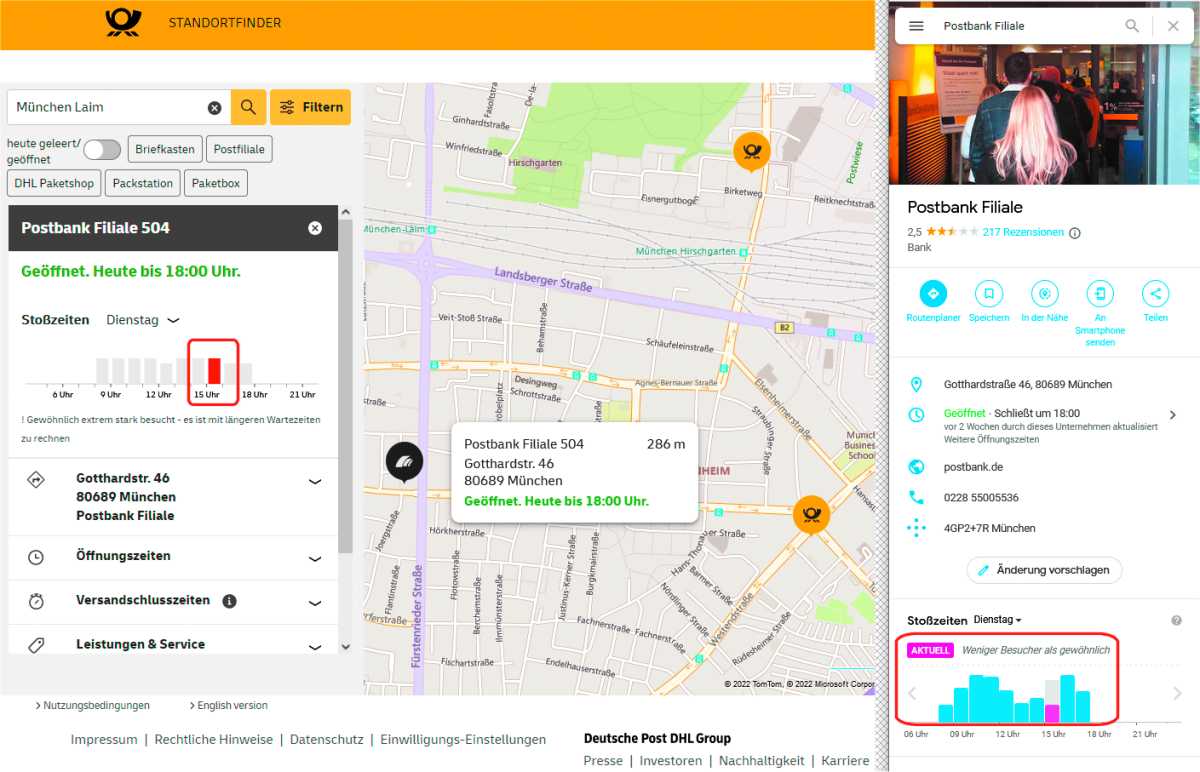The image size is (1200, 772).
Task: Click the orange search magnifier button
Action: (248, 107)
